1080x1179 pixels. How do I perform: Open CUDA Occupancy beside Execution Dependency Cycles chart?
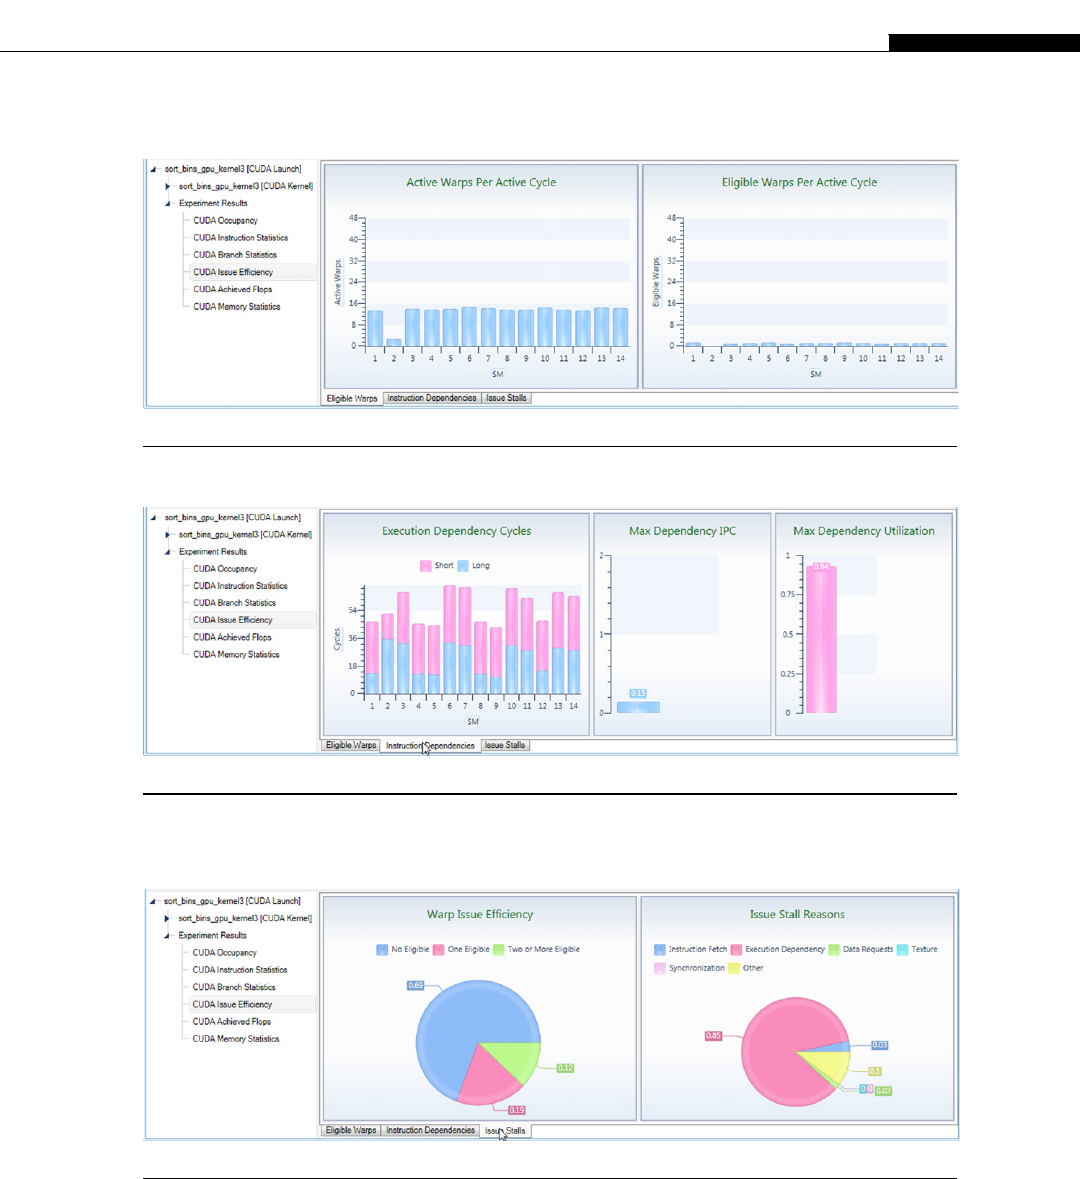tap(225, 569)
